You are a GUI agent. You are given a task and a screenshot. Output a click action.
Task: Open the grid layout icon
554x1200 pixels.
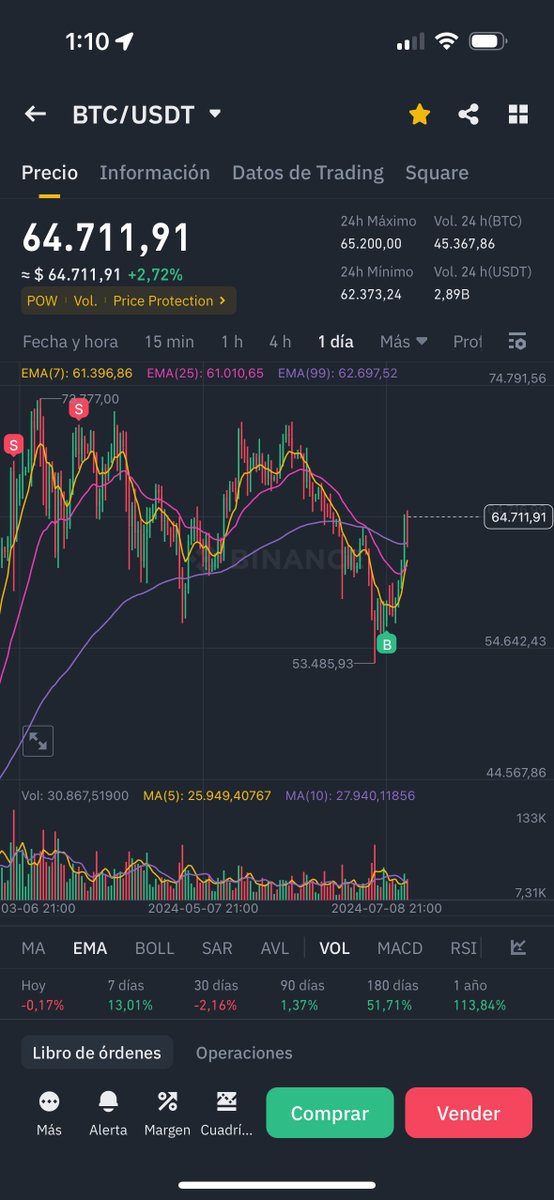[x=518, y=114]
